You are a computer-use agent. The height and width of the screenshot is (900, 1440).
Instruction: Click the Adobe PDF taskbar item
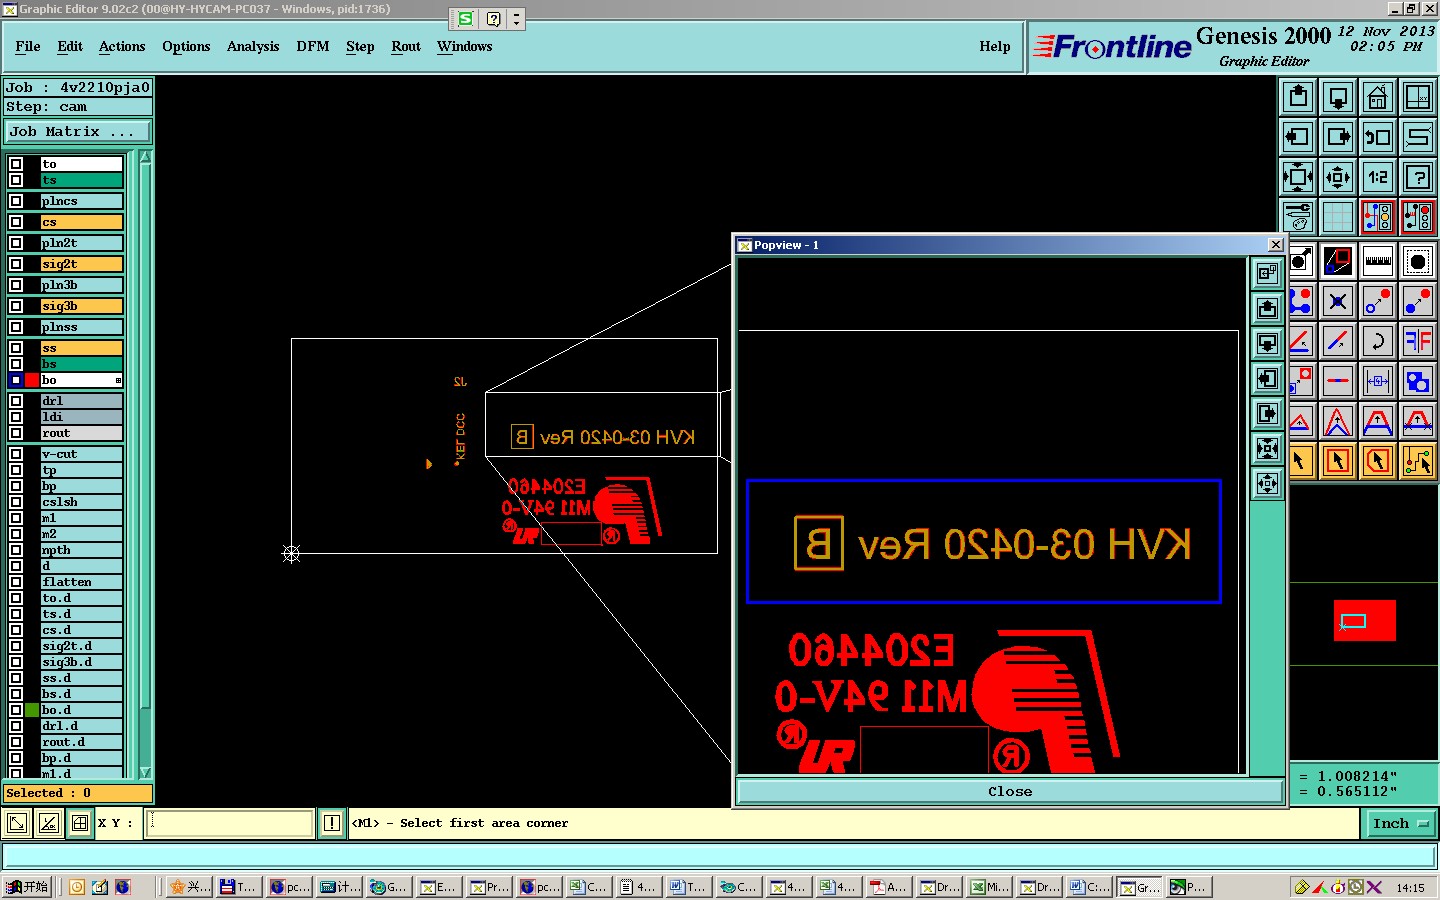889,887
